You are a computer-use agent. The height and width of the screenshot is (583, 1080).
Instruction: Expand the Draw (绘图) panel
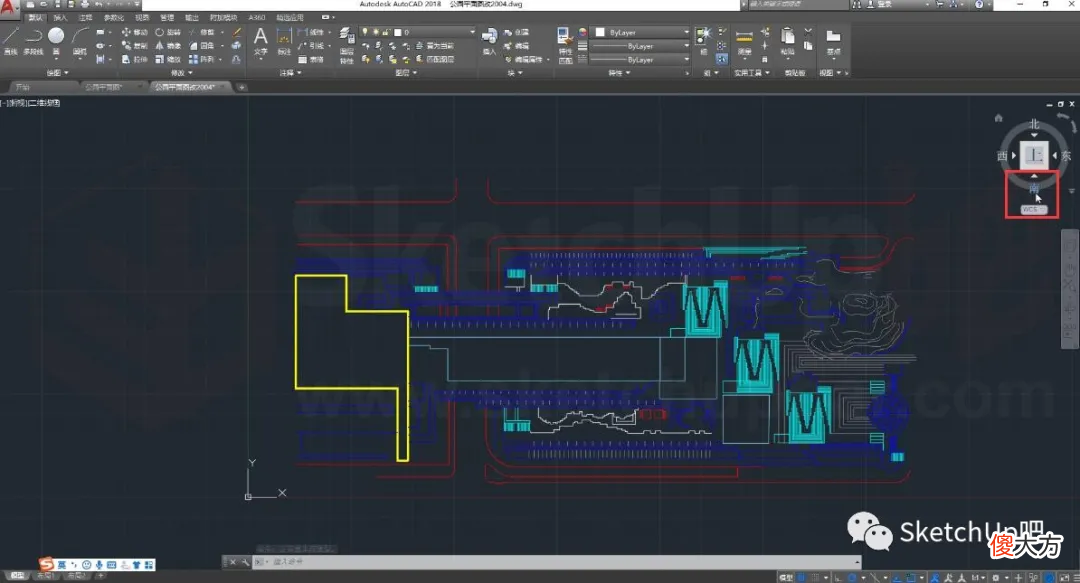(57, 72)
